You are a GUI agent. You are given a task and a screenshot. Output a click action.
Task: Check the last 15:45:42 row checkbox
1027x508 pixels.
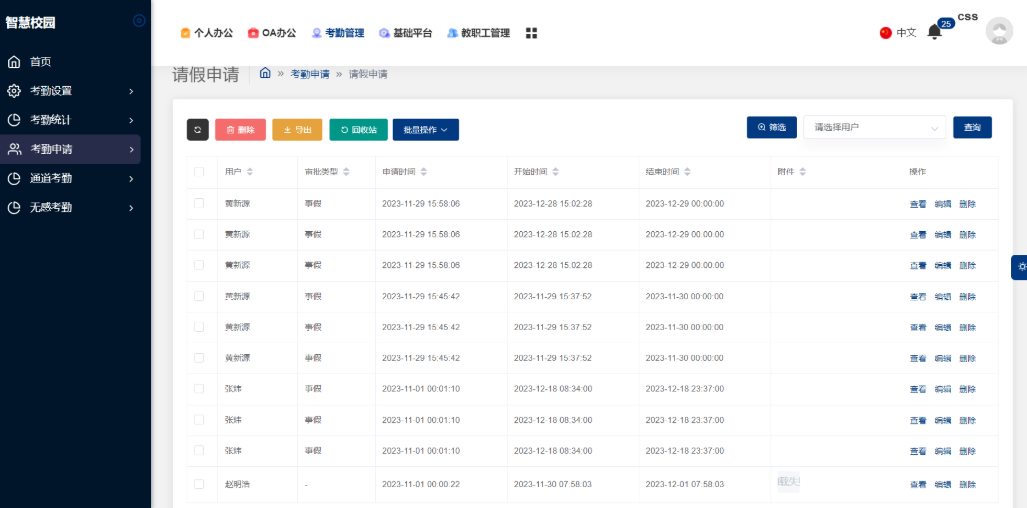click(x=199, y=358)
